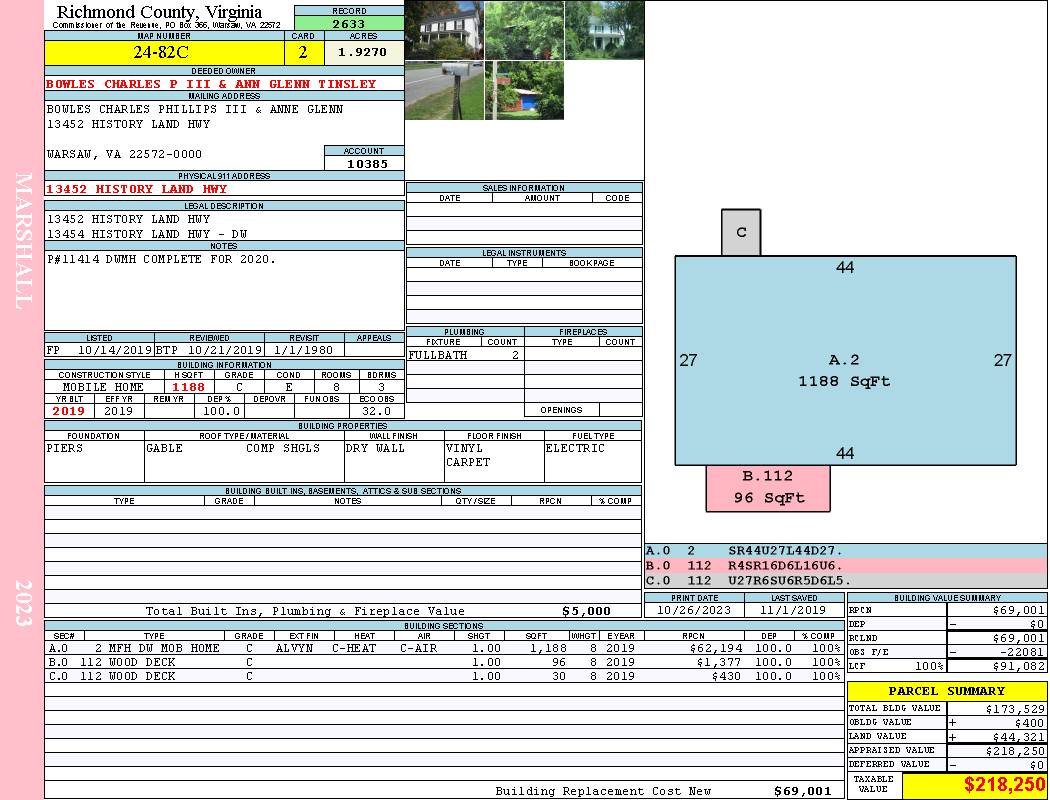The width and height of the screenshot is (1050, 800).
Task: Select the pink B.0 sketch legend row
Action: pyautogui.click(x=845, y=566)
